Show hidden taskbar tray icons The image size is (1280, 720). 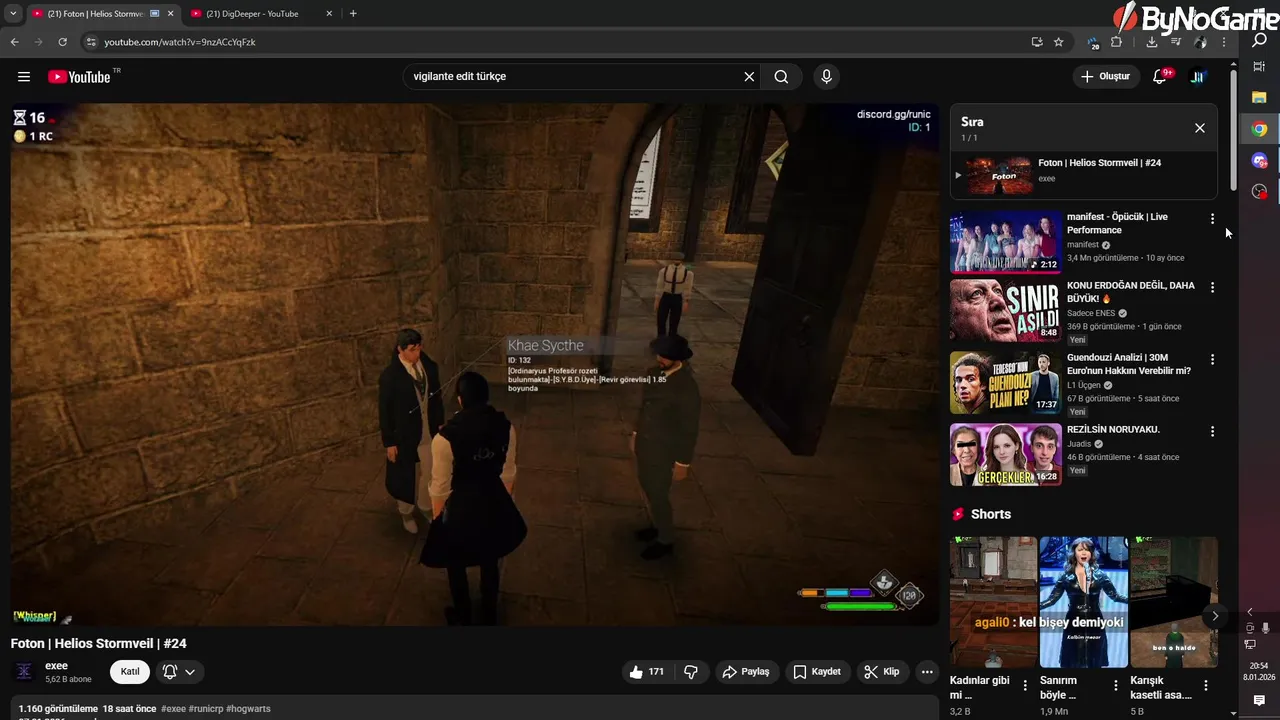(x=1249, y=611)
